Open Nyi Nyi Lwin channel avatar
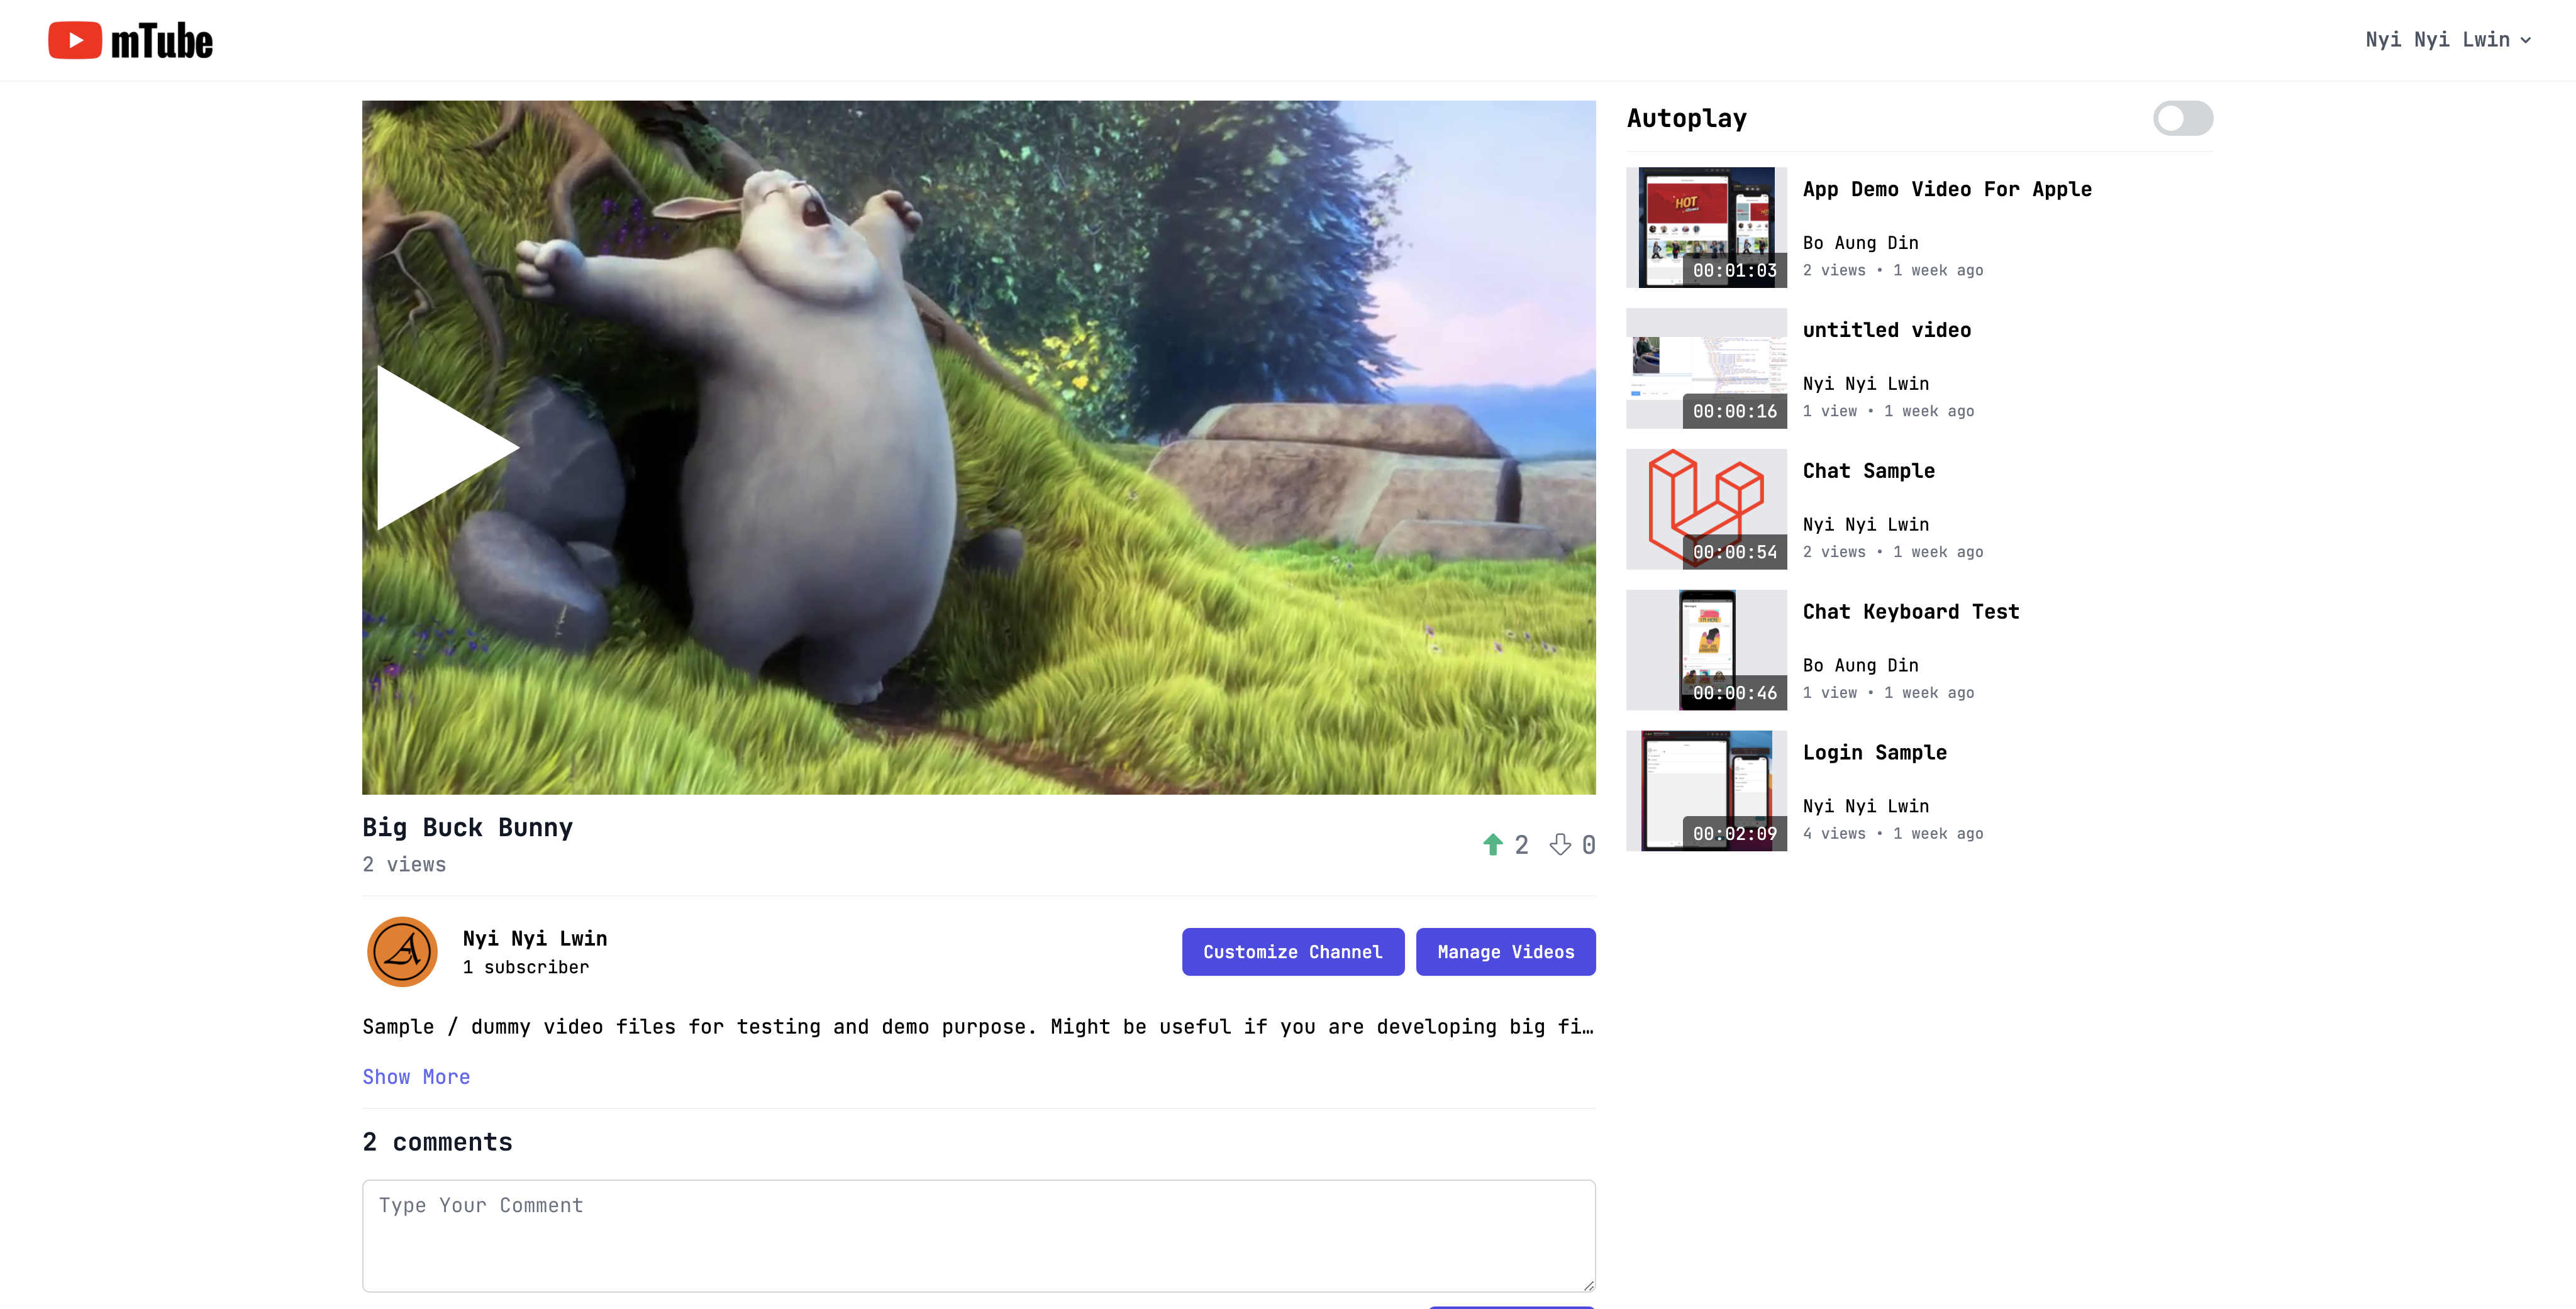The width and height of the screenshot is (2576, 1309). 402,951
